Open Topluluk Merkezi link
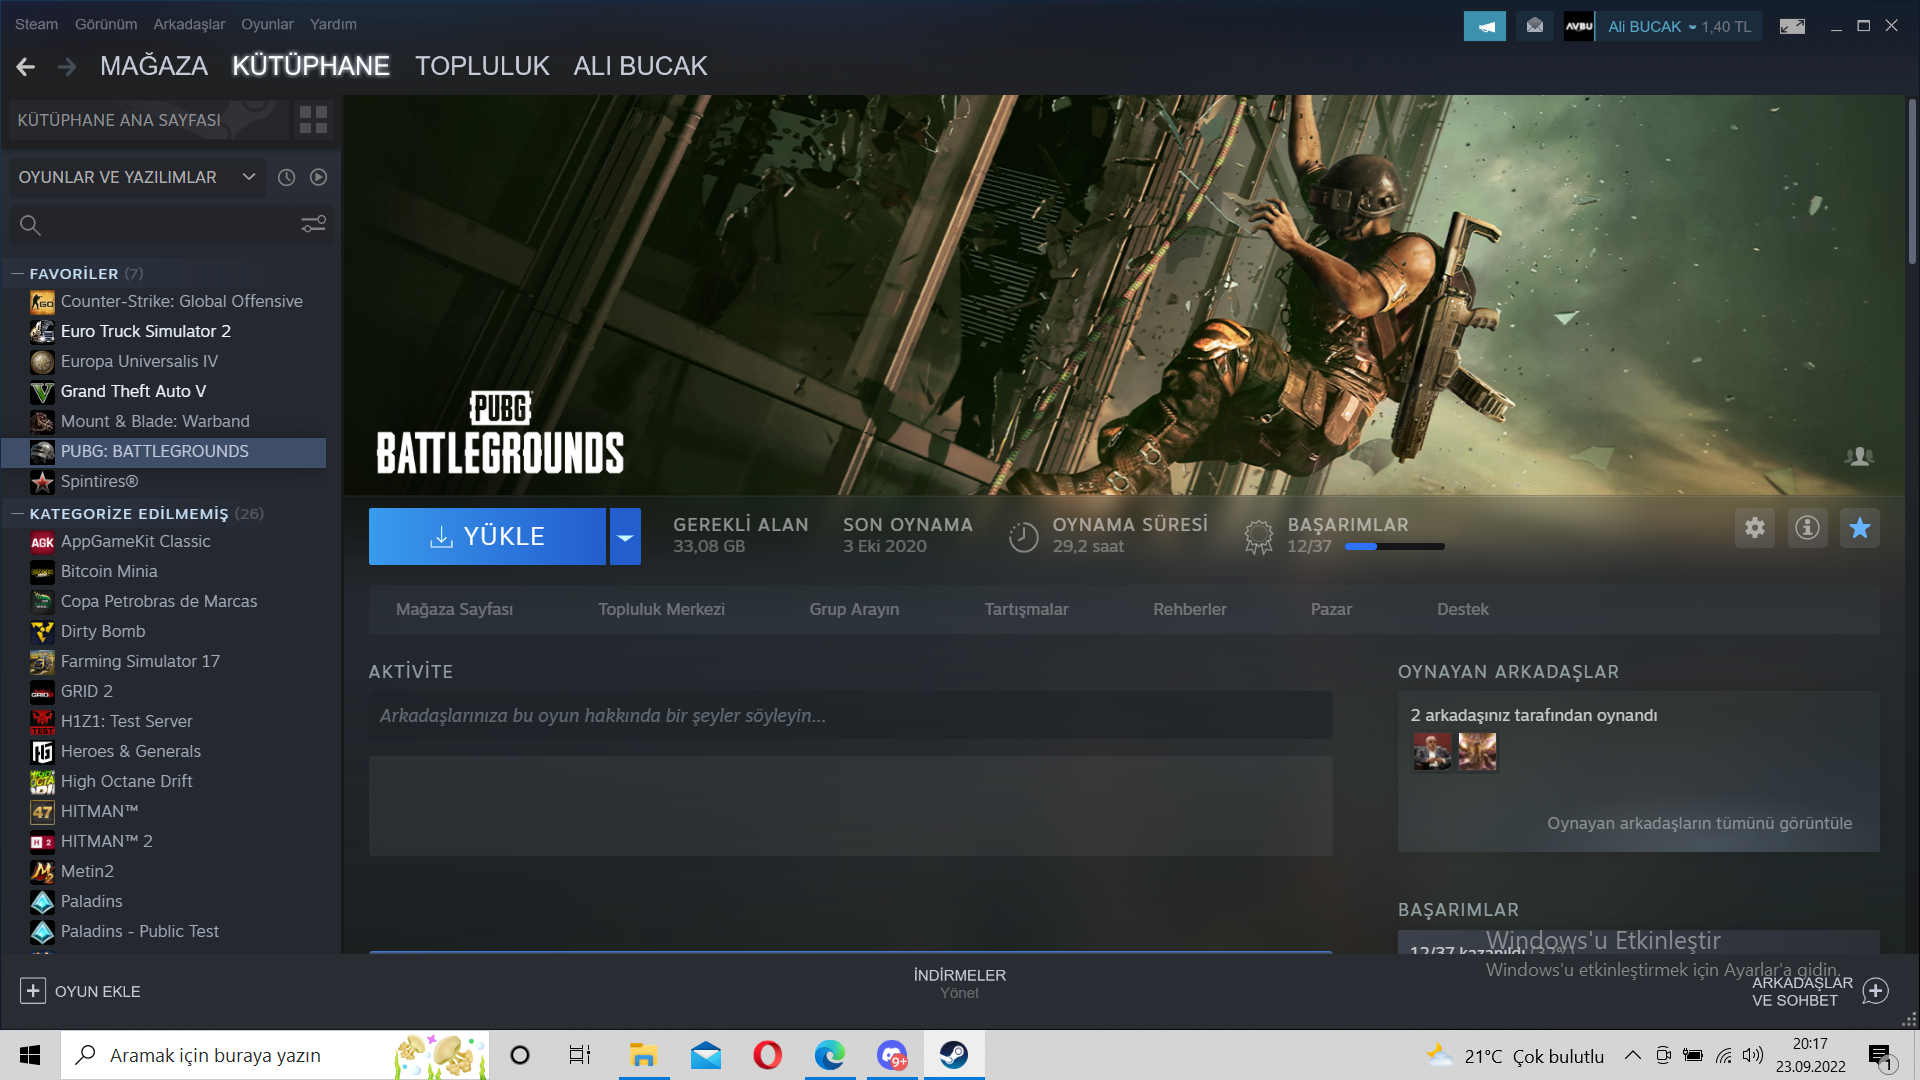The image size is (1920, 1080). pyautogui.click(x=661, y=609)
